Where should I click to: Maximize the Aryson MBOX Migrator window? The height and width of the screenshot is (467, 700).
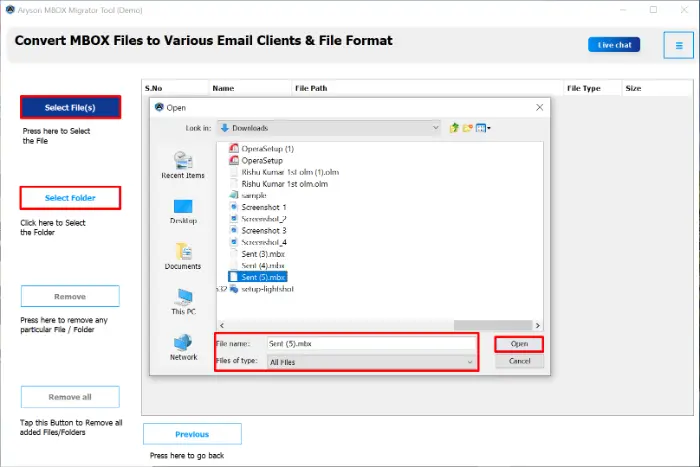pyautogui.click(x=653, y=9)
